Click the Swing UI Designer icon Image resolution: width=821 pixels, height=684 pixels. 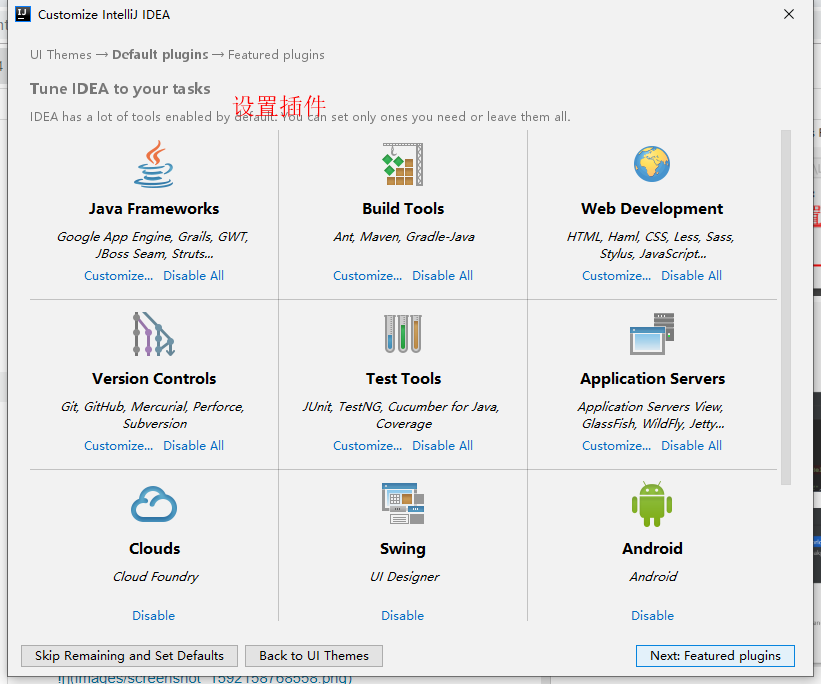pyautogui.click(x=403, y=503)
